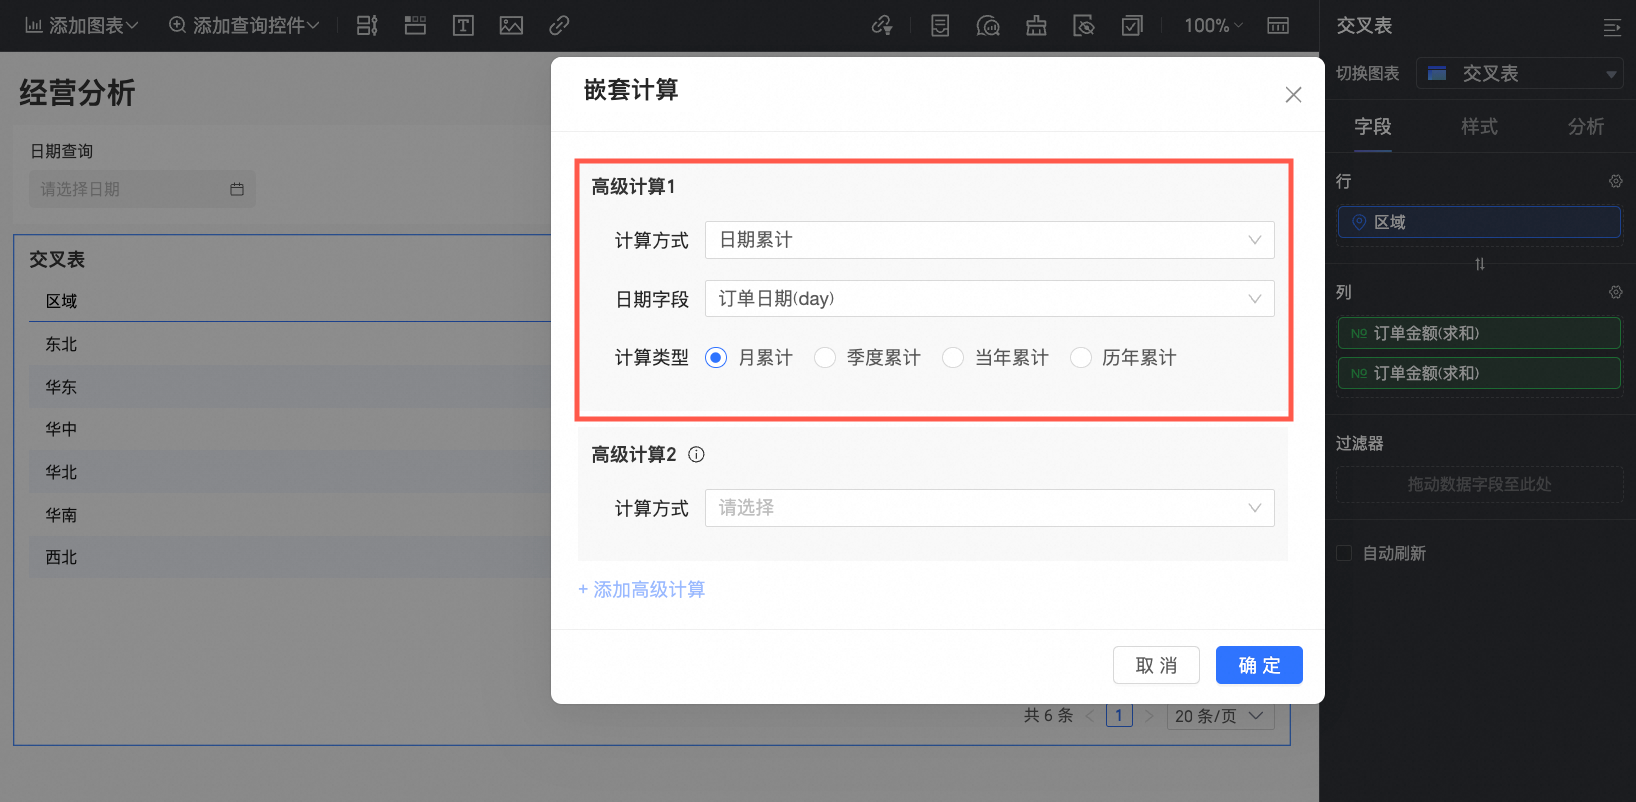Click the previous page arrow in pagination
Viewport: 1636px width, 802px height.
[x=1089, y=716]
